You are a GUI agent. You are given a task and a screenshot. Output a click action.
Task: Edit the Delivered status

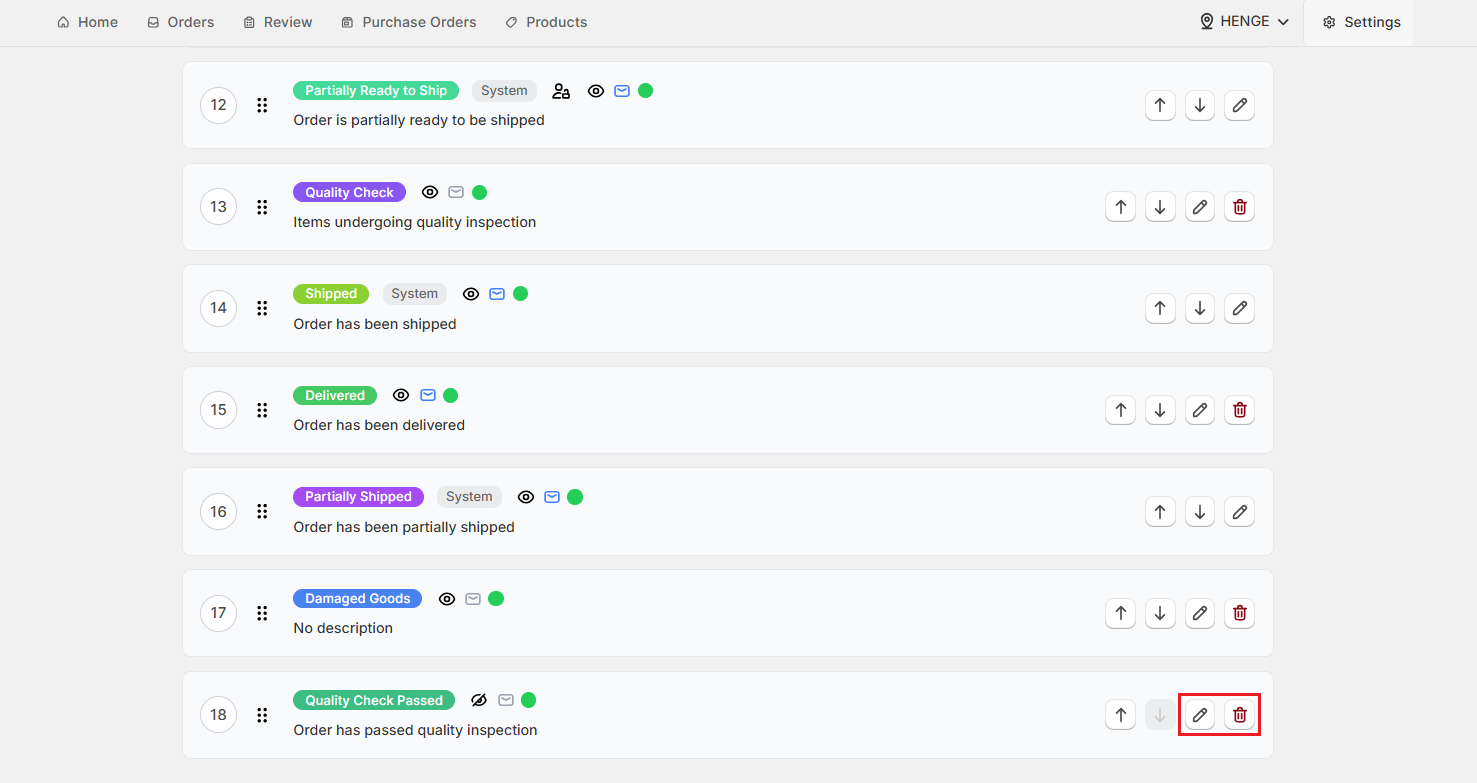(1200, 410)
